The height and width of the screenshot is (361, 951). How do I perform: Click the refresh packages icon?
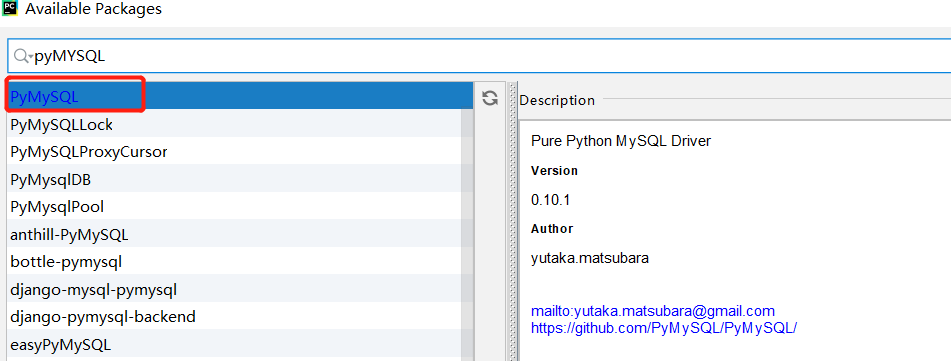pos(489,98)
